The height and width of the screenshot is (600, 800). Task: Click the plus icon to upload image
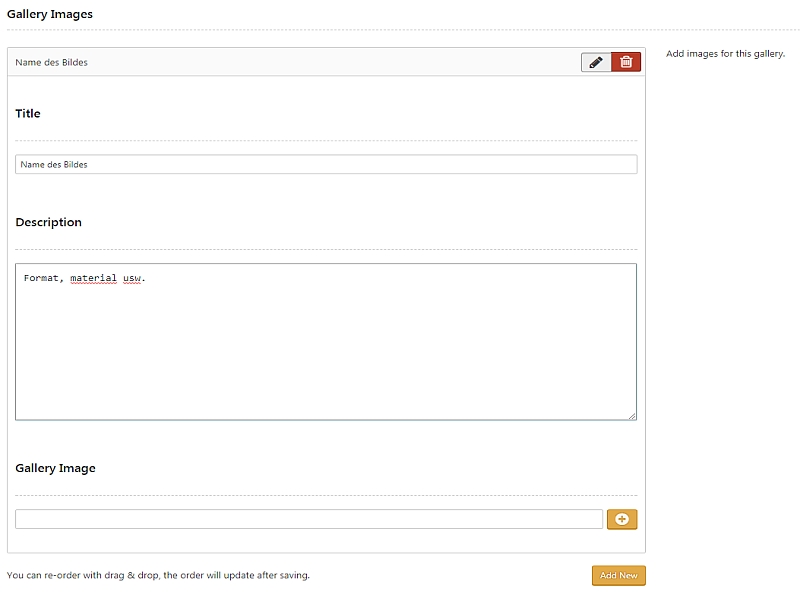click(622, 519)
